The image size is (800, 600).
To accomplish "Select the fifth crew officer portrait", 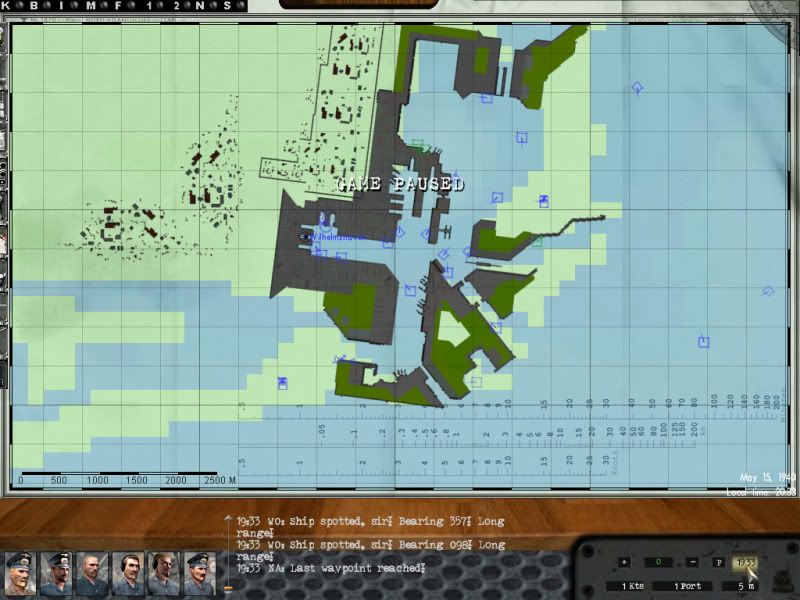I will 165,573.
